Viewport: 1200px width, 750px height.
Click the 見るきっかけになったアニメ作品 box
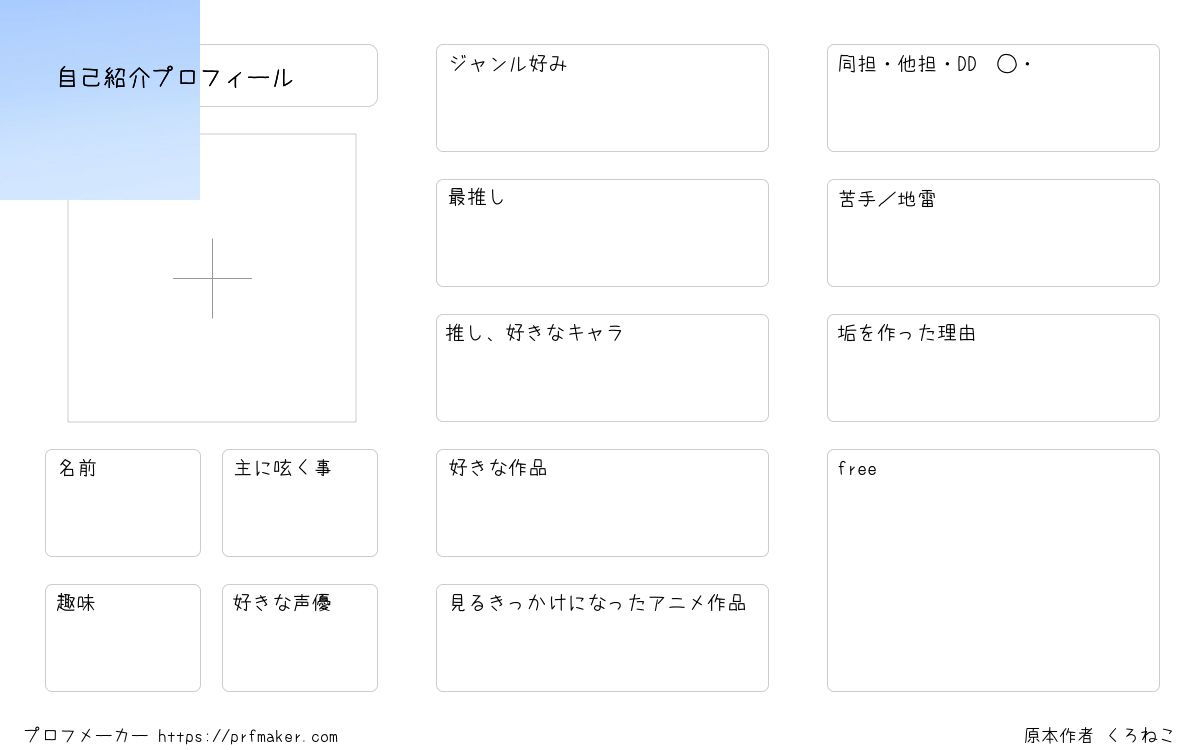pos(602,638)
